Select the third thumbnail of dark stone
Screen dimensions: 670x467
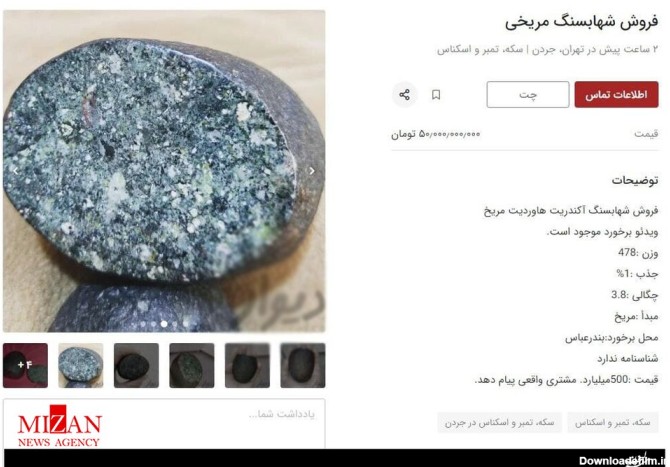136,365
